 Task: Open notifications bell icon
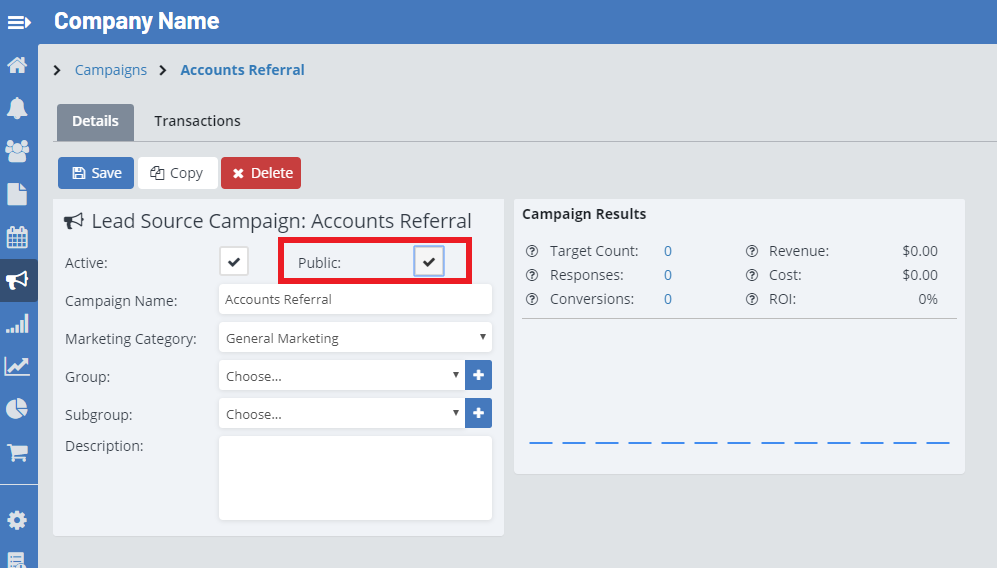17,108
